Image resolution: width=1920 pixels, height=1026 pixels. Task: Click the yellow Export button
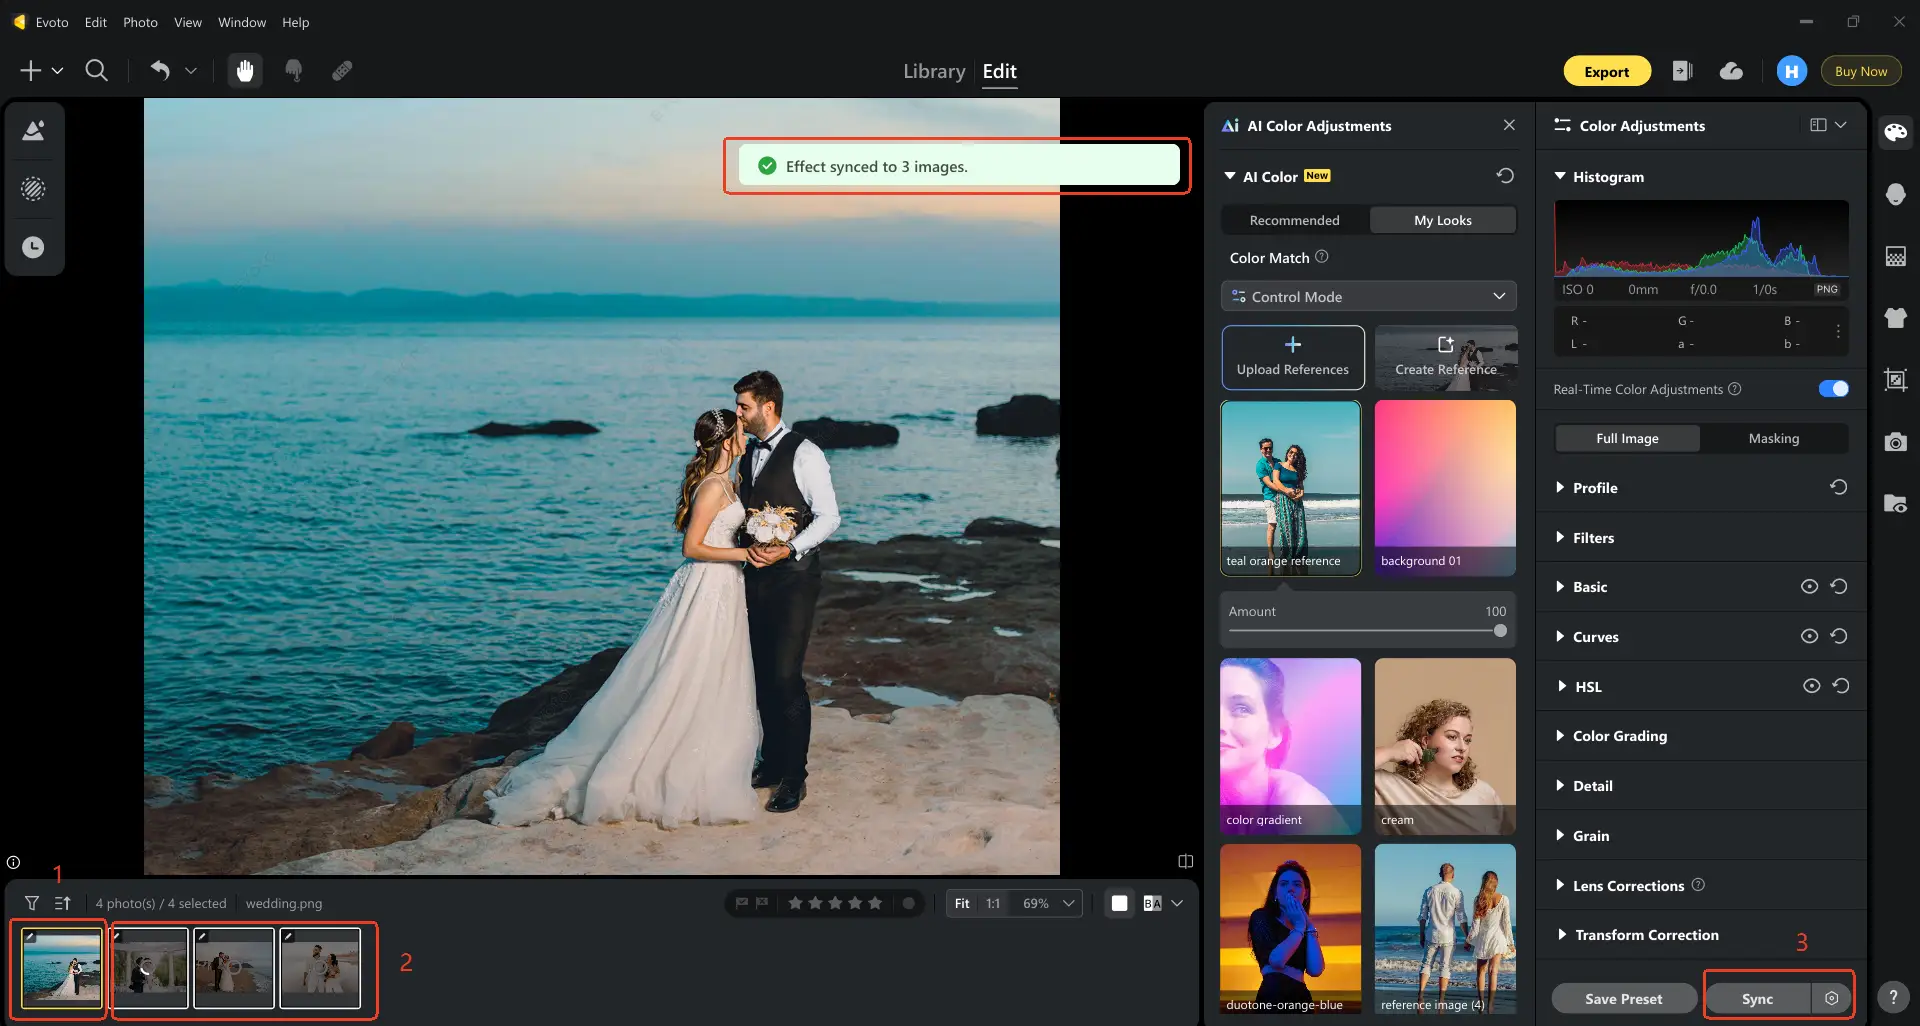(1607, 71)
